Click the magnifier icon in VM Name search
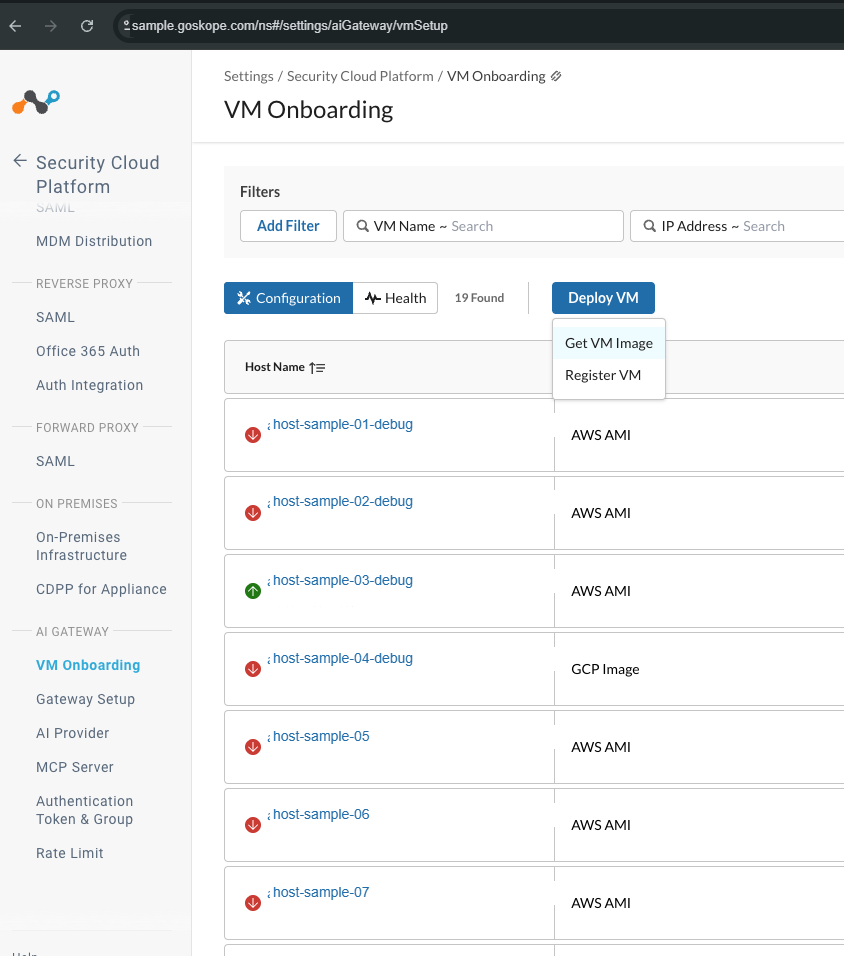This screenshot has height=956, width=844. pos(363,226)
